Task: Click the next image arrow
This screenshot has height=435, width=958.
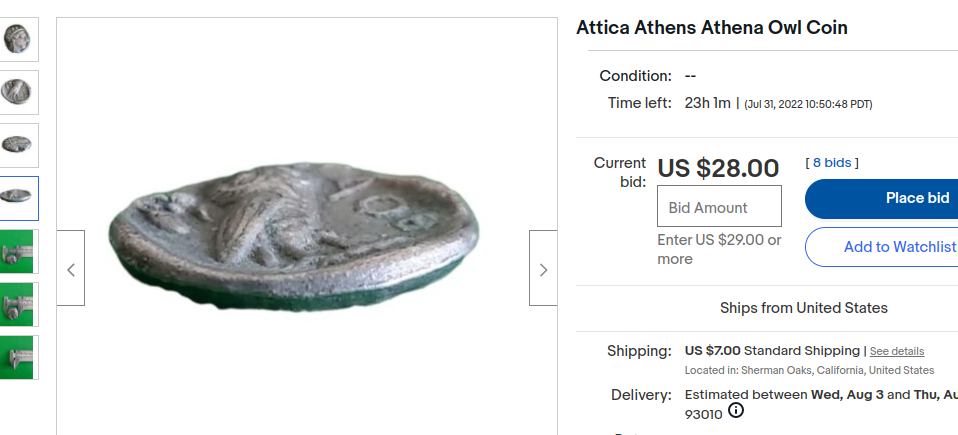Action: [x=543, y=268]
